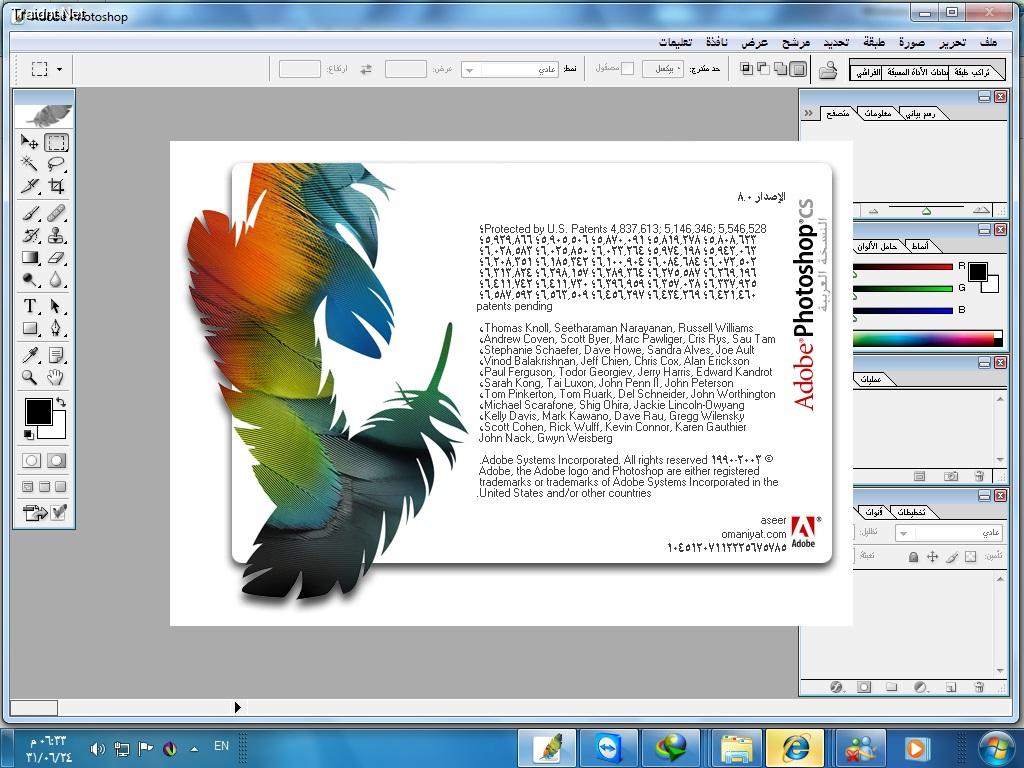Image resolution: width=1024 pixels, height=768 pixels.
Task: Open the ملف (File) menu
Action: pos(988,42)
